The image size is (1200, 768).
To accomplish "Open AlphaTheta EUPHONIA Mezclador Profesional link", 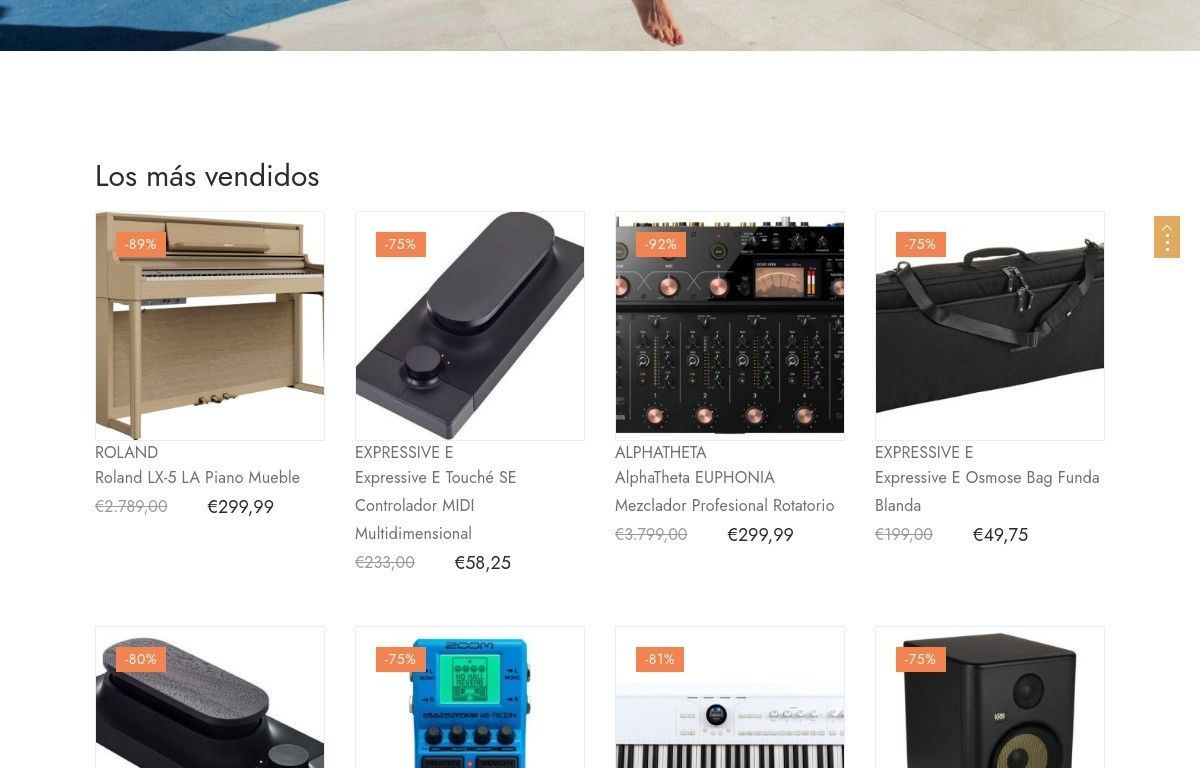I will pyautogui.click(x=725, y=492).
